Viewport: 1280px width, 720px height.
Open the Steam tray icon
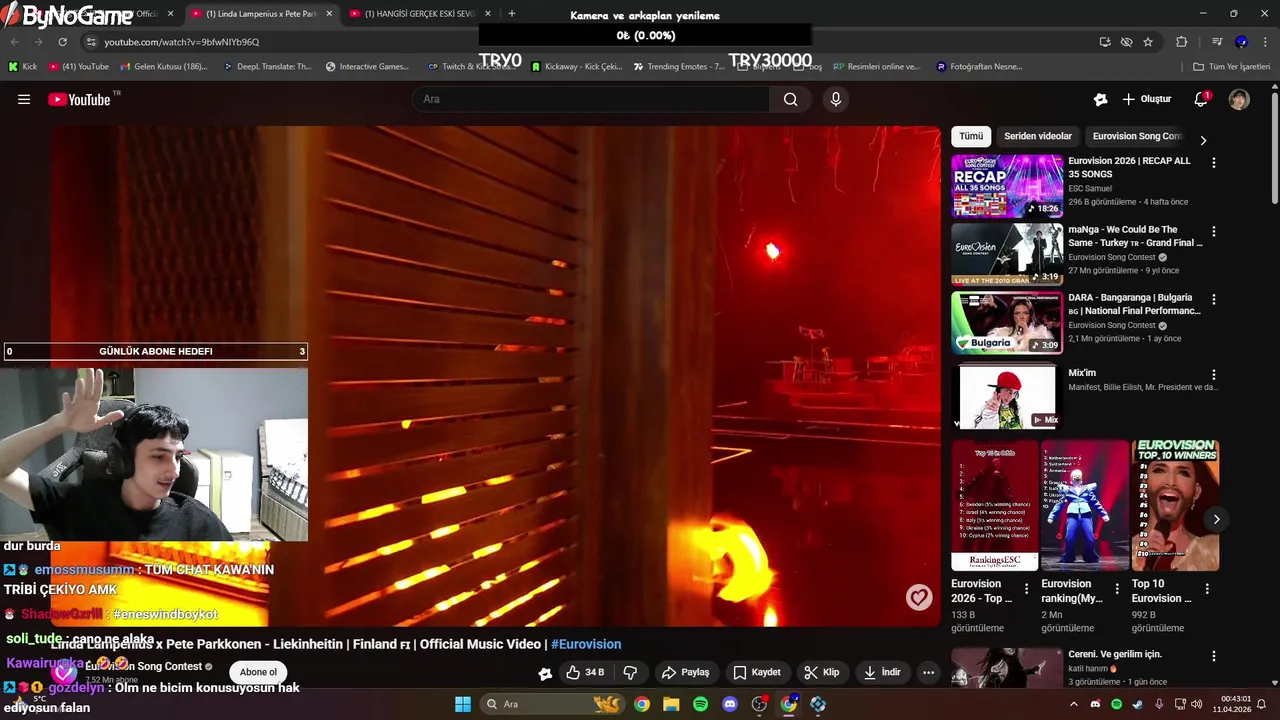[x=1137, y=704]
